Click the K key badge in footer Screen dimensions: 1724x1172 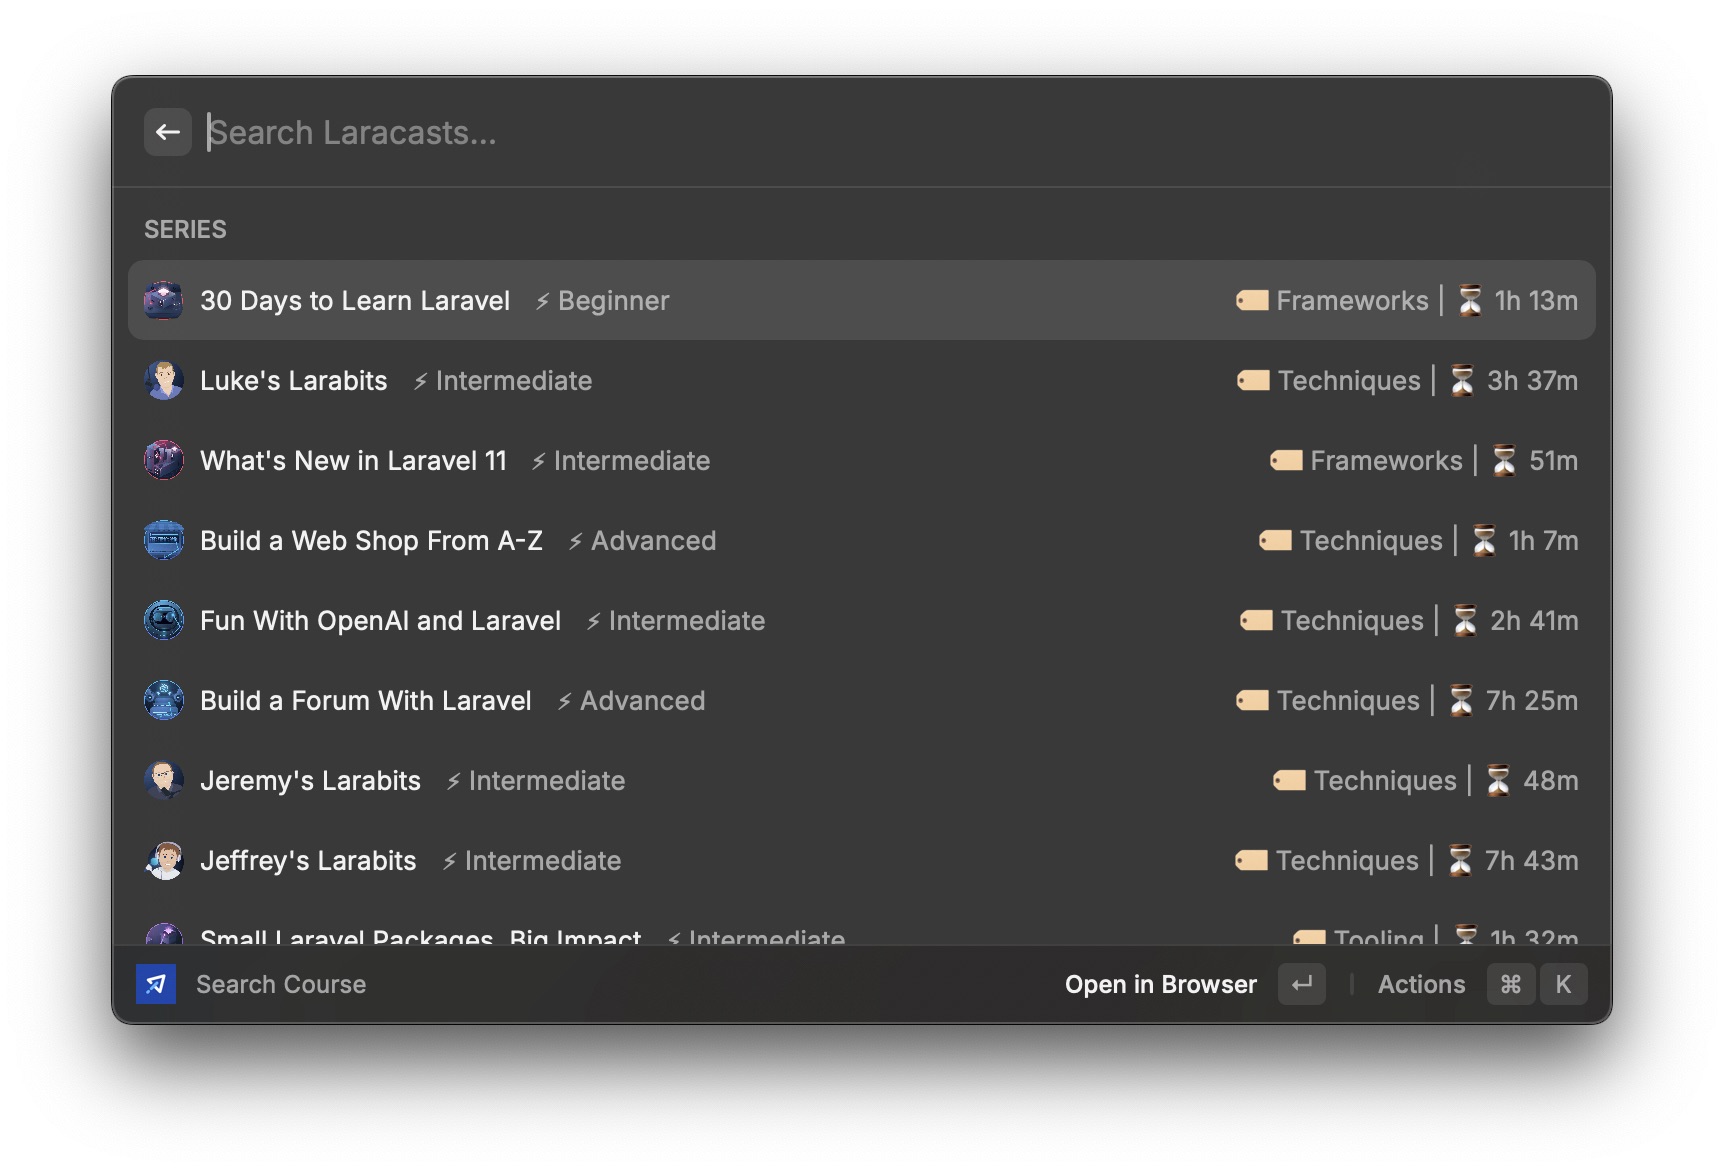coord(1563,984)
